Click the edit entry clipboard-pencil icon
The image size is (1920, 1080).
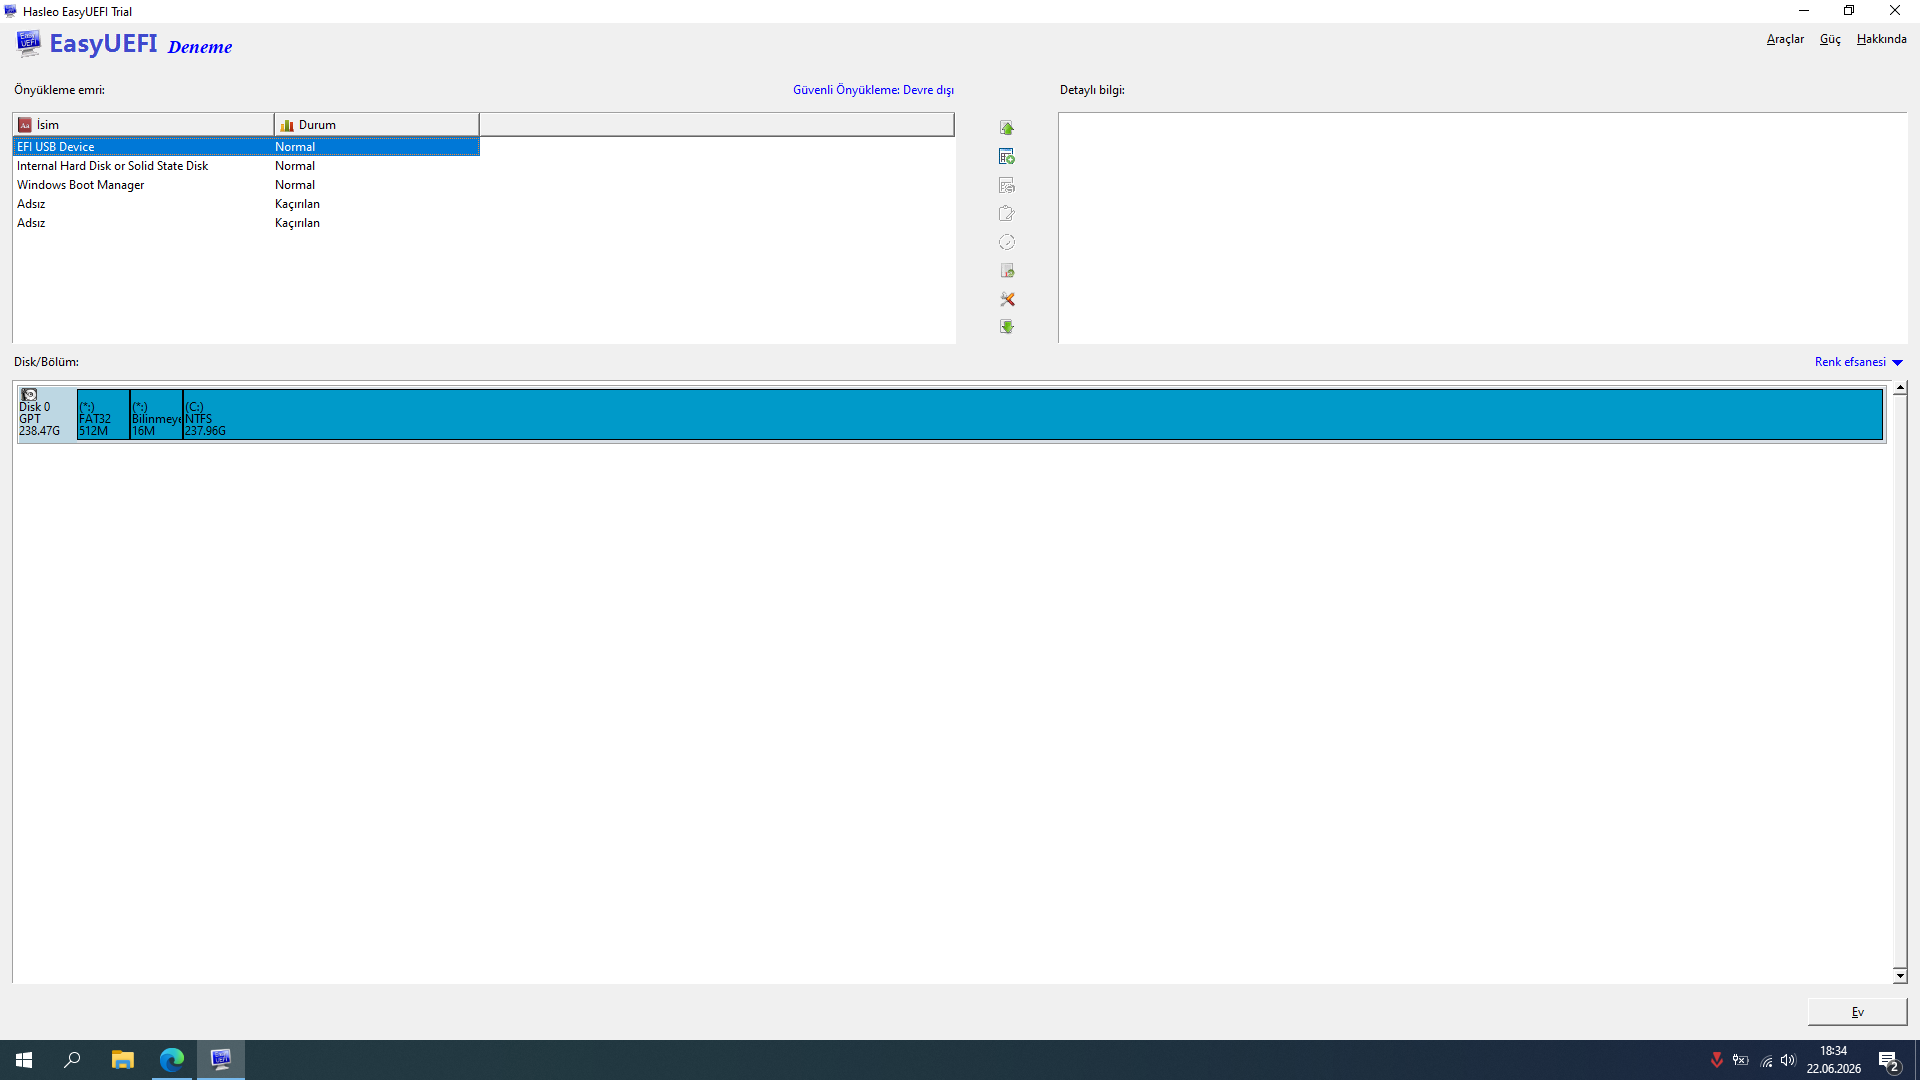1007,214
